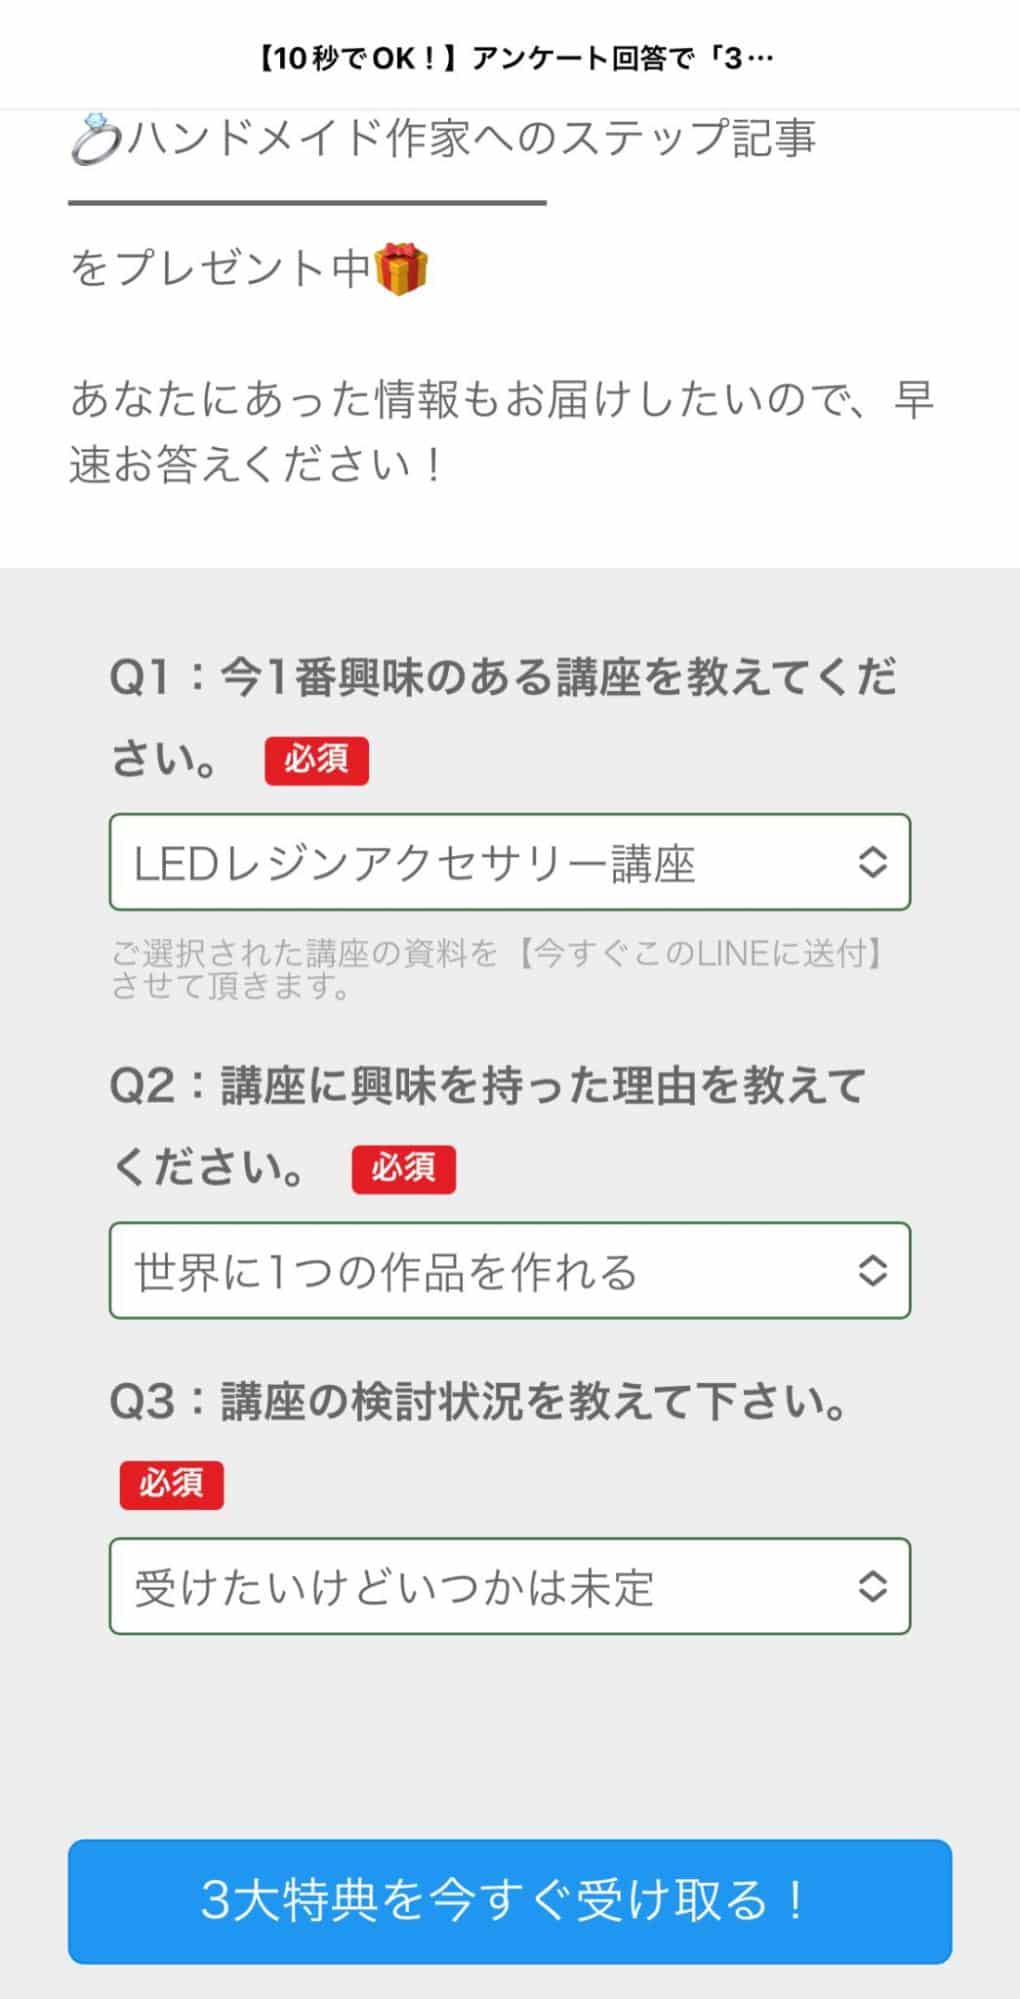Click the horizontal divider line under the heading
The image size is (1020, 1999).
pyautogui.click(x=305, y=202)
